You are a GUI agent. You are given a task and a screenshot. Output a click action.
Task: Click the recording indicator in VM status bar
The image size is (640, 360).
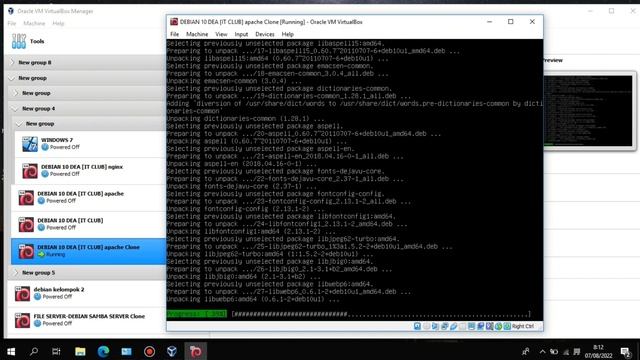(480, 326)
